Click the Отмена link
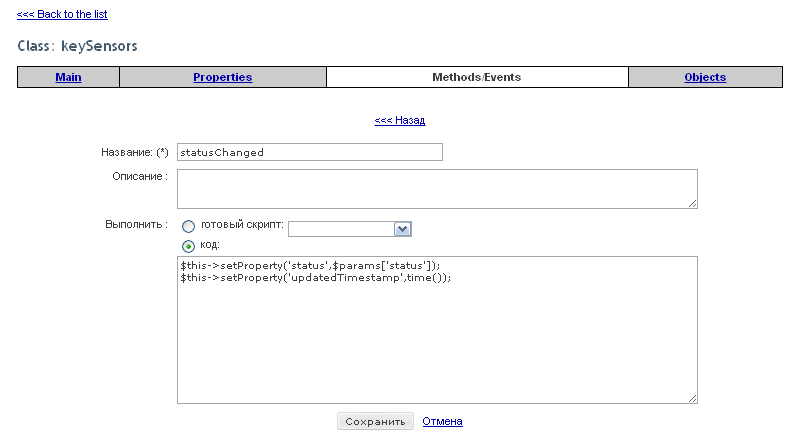791x440 pixels. click(x=442, y=421)
